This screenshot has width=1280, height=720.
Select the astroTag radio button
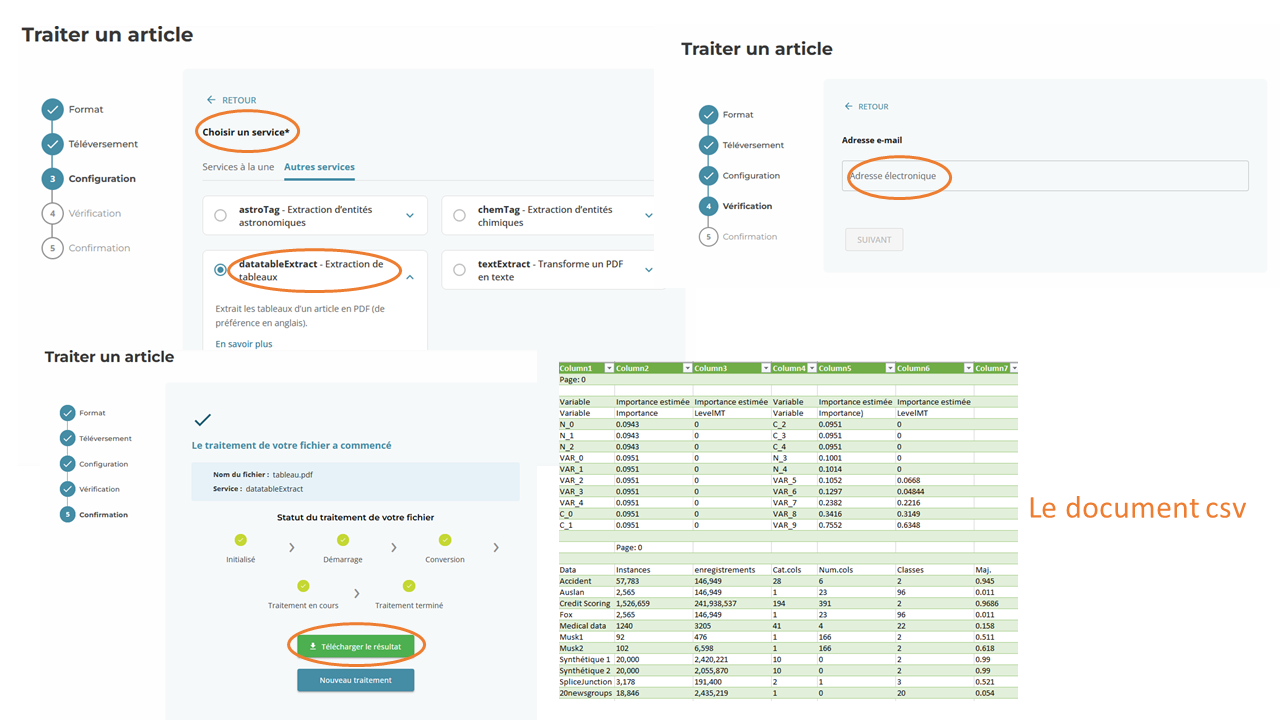click(221, 215)
